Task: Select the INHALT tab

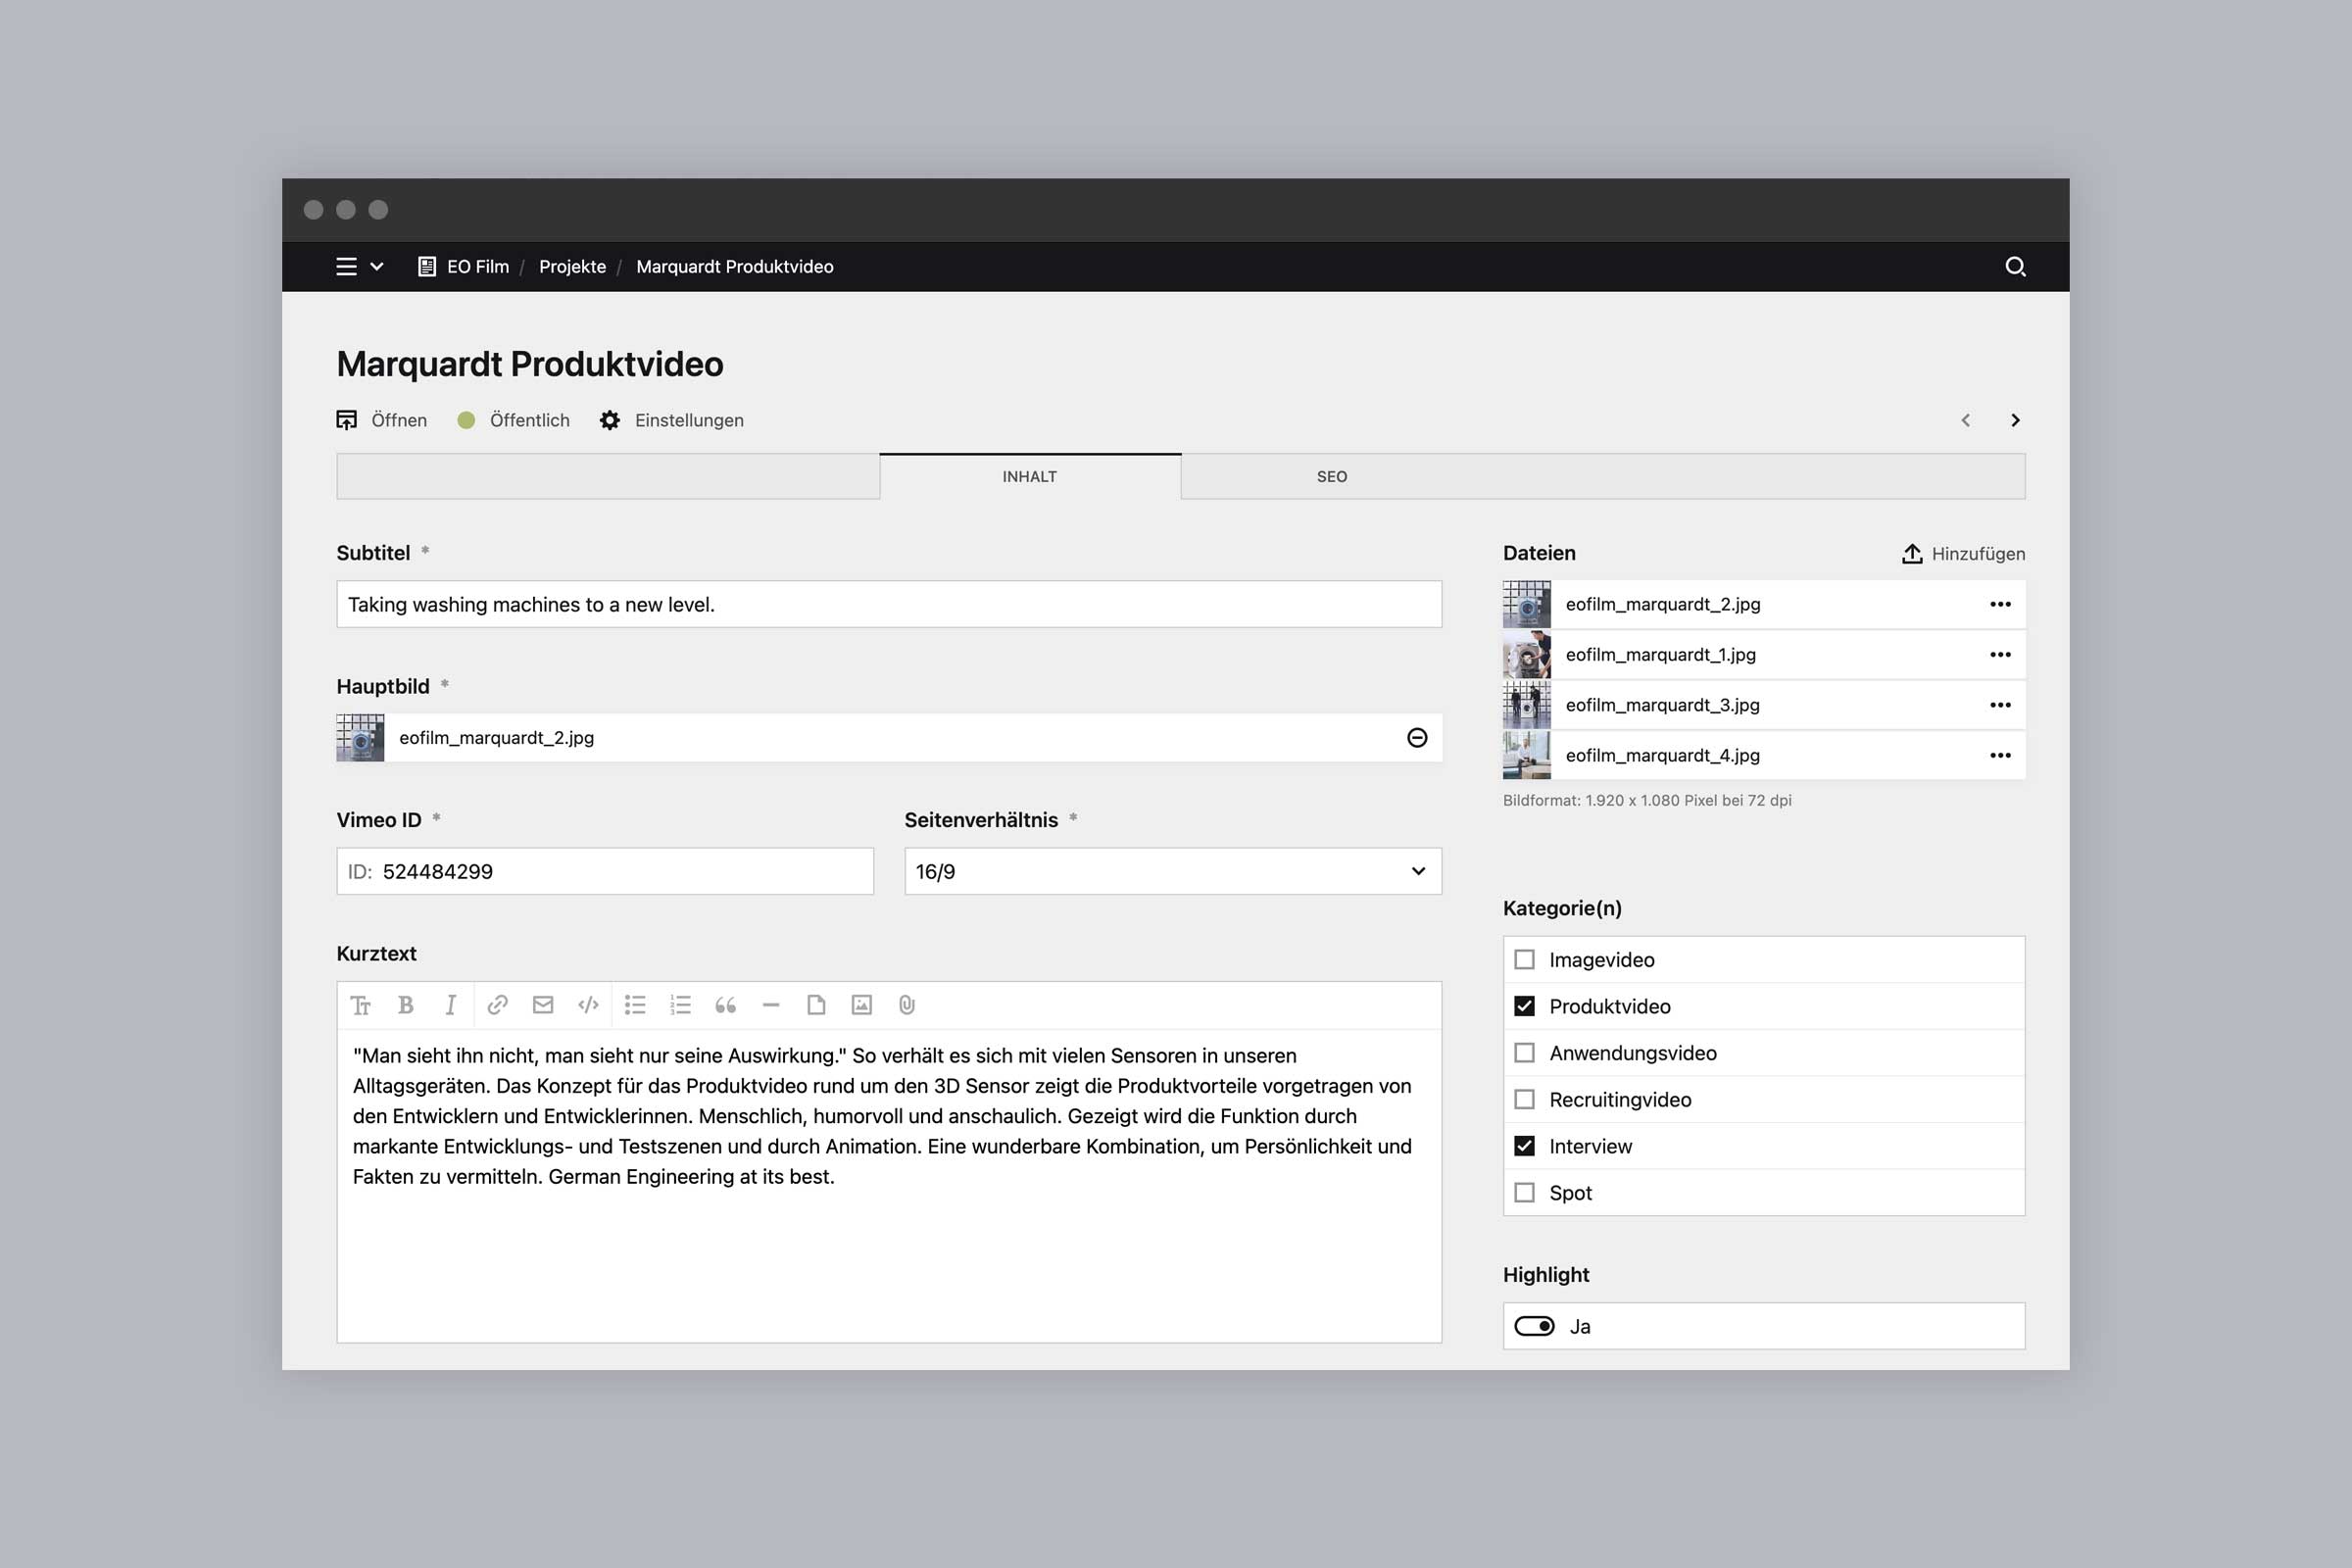Action: click(1029, 477)
